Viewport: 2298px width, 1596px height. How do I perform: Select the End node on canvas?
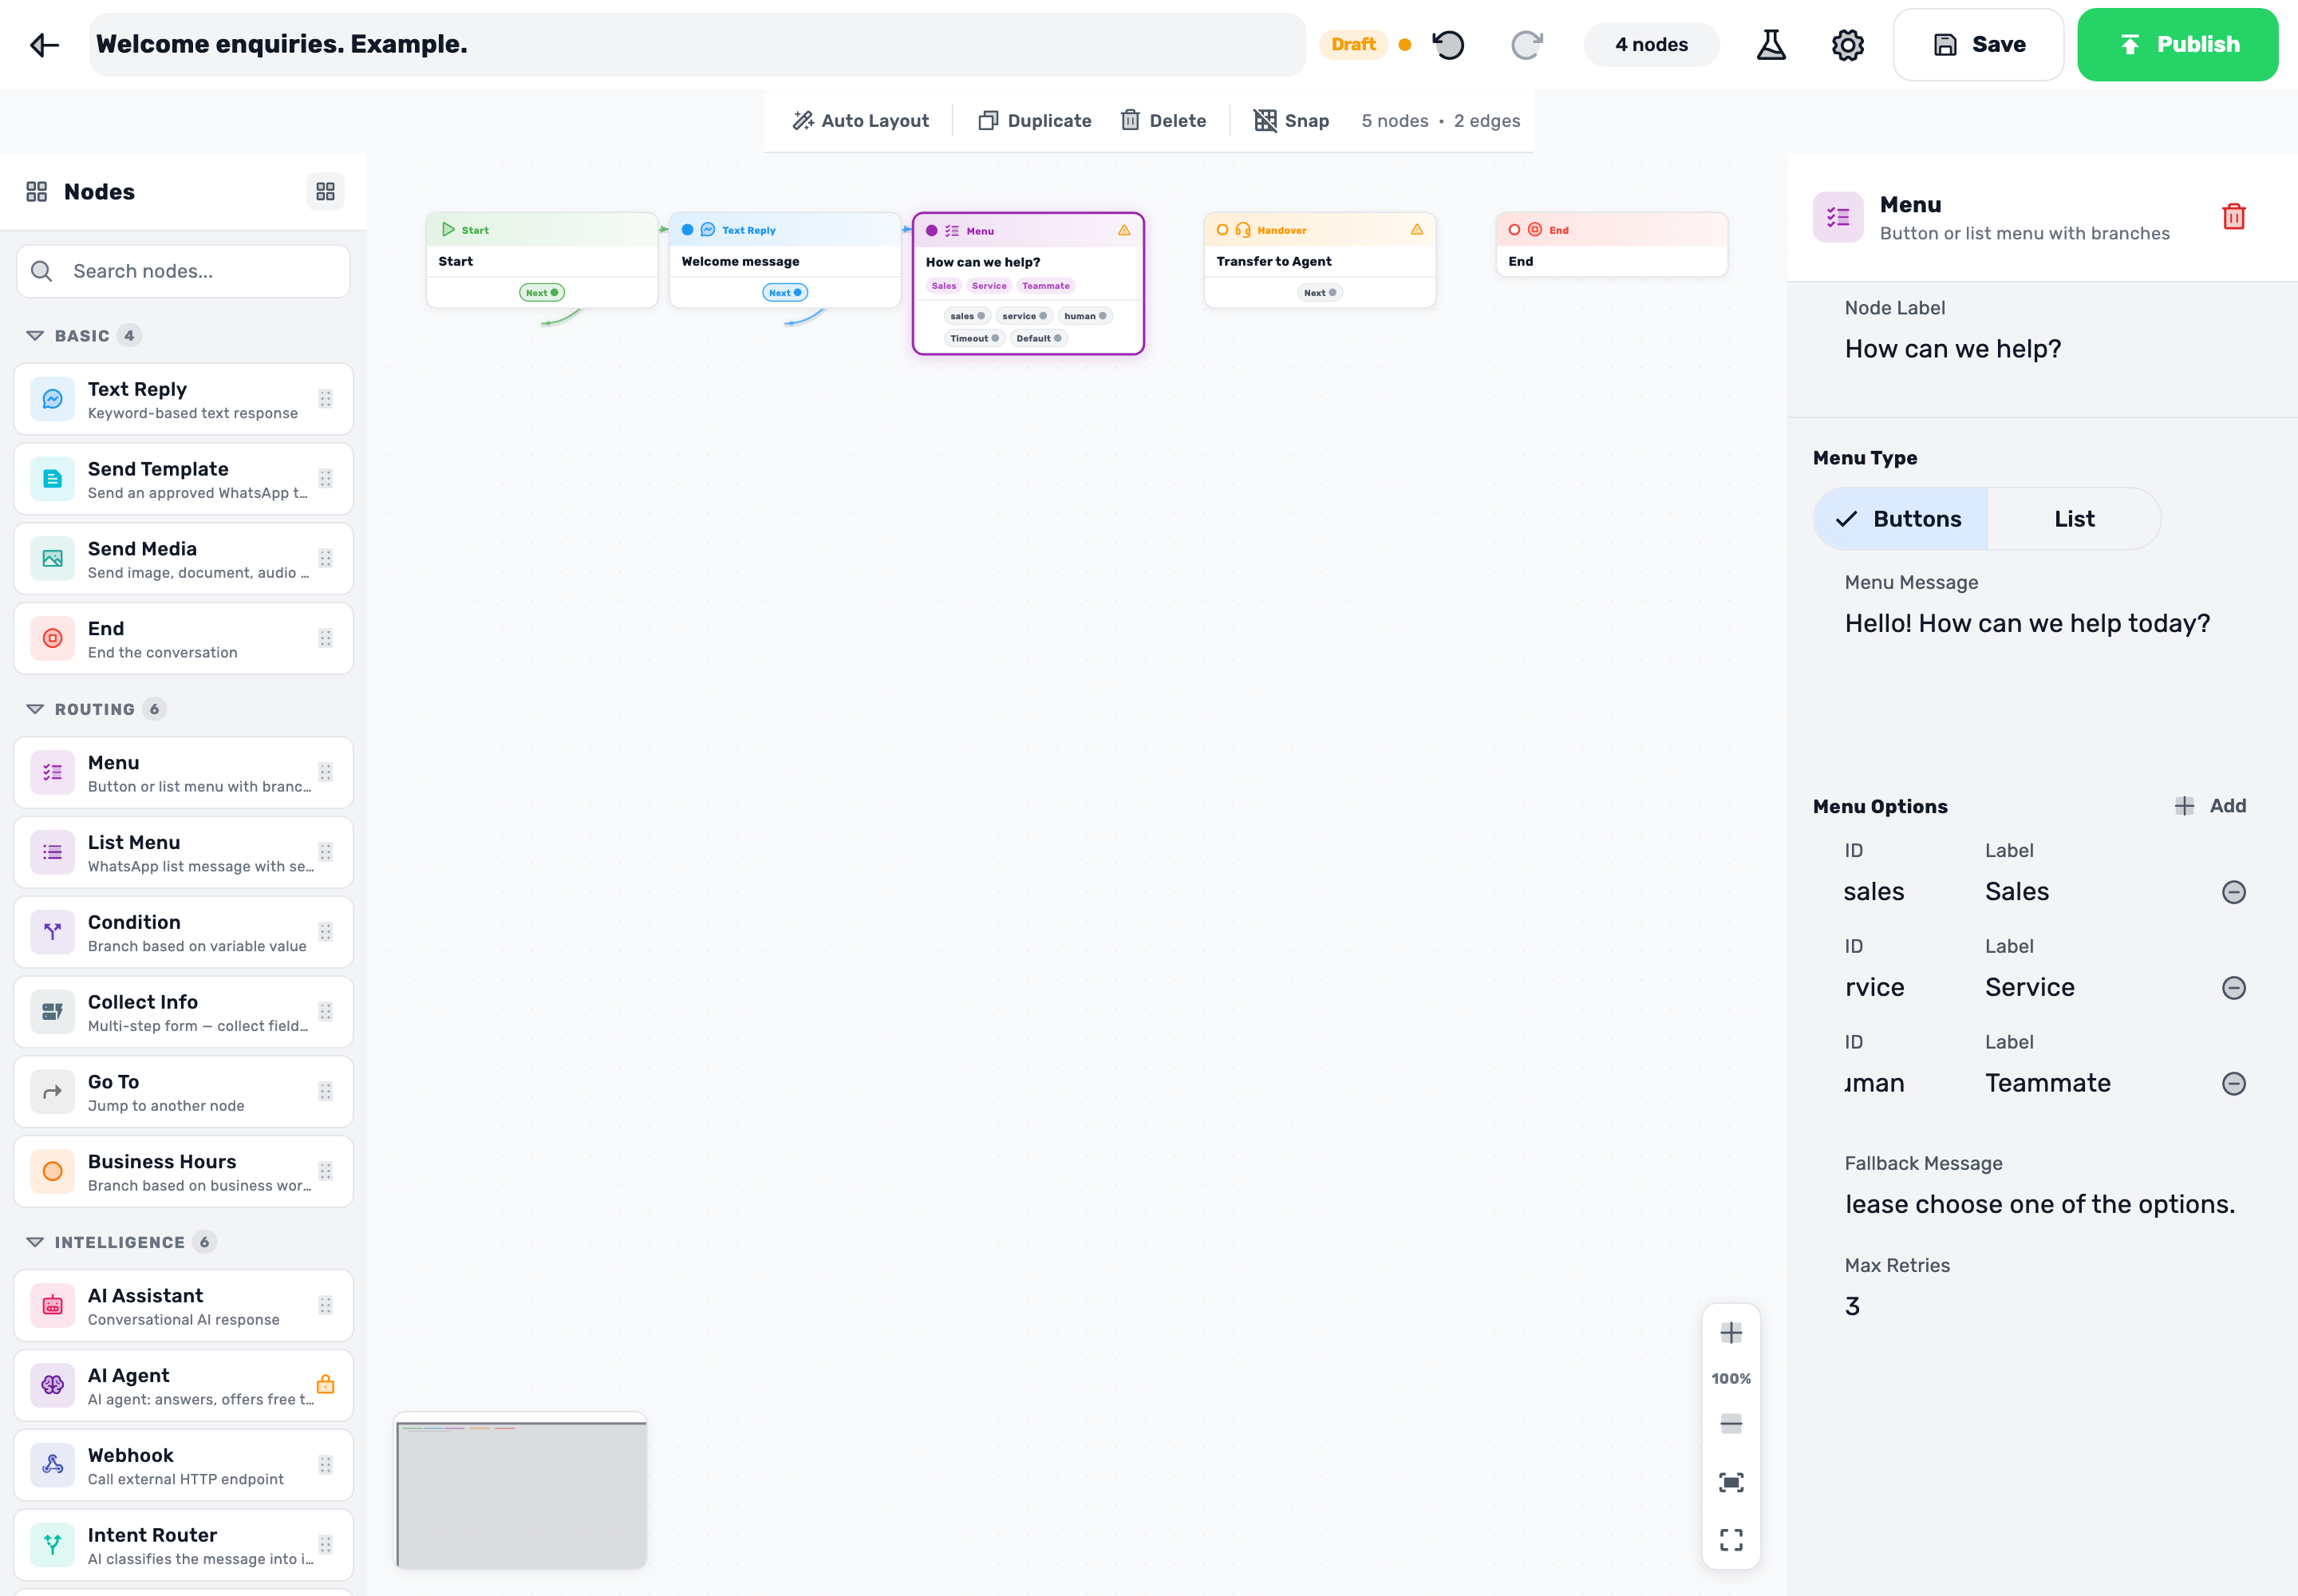tap(1611, 245)
